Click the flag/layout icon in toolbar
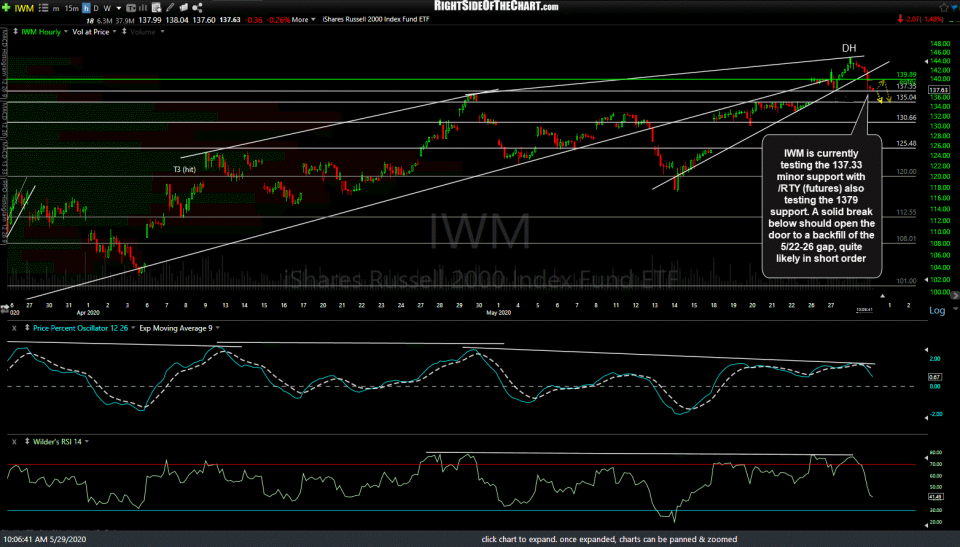960x547 pixels. [184, 8]
